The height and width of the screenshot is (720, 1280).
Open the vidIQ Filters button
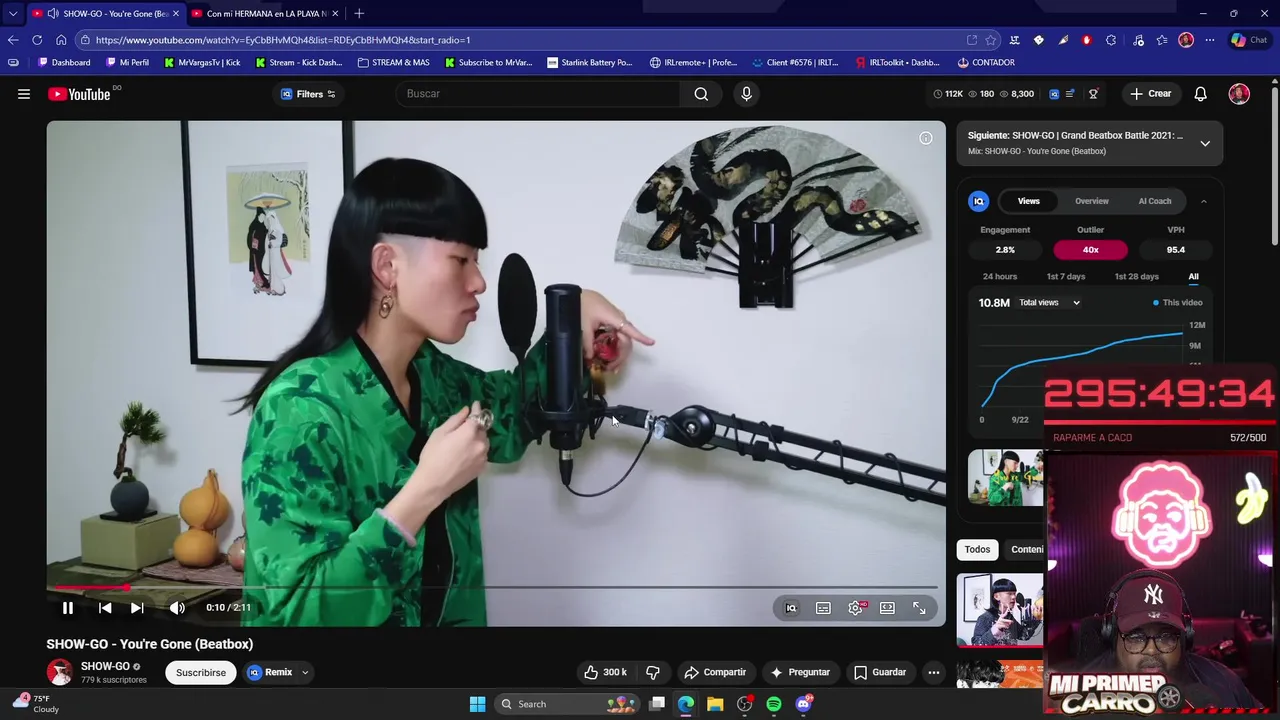click(x=307, y=94)
